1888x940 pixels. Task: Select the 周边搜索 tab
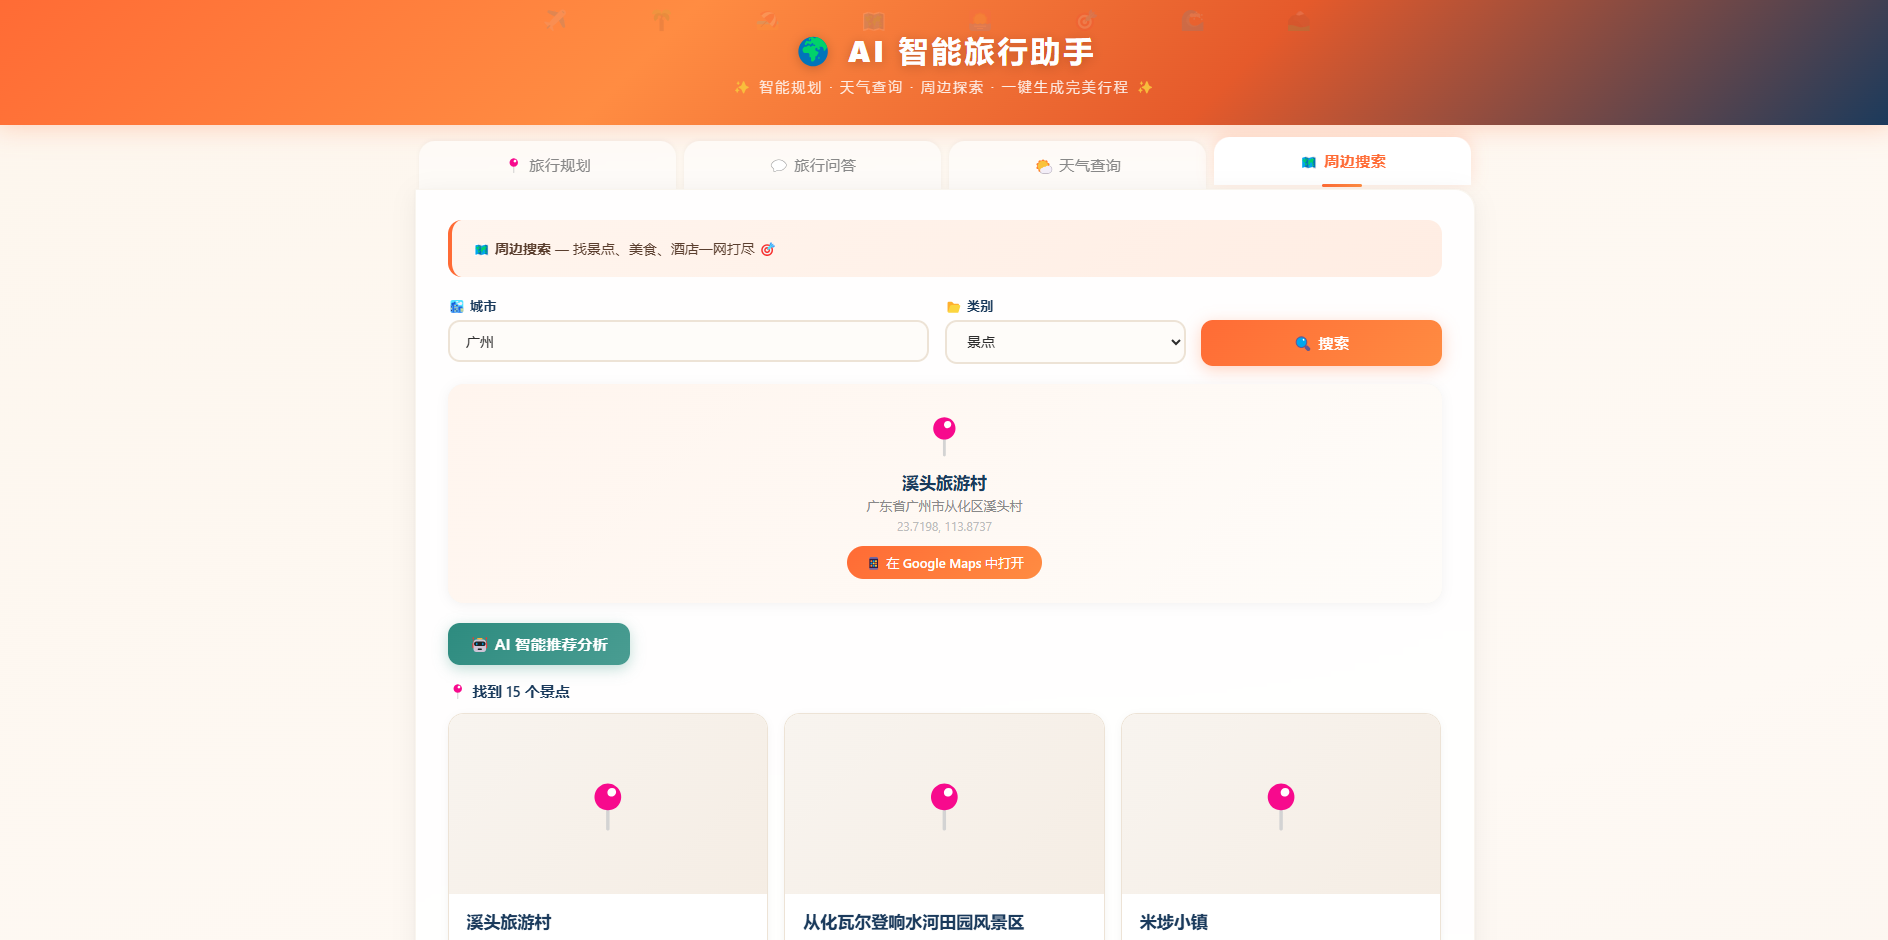click(1342, 162)
